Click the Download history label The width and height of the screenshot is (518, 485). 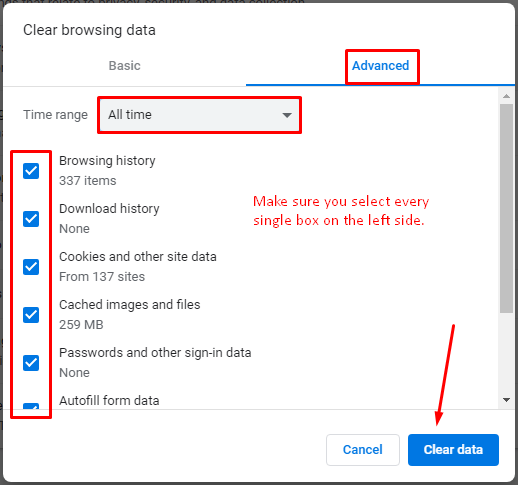(109, 209)
